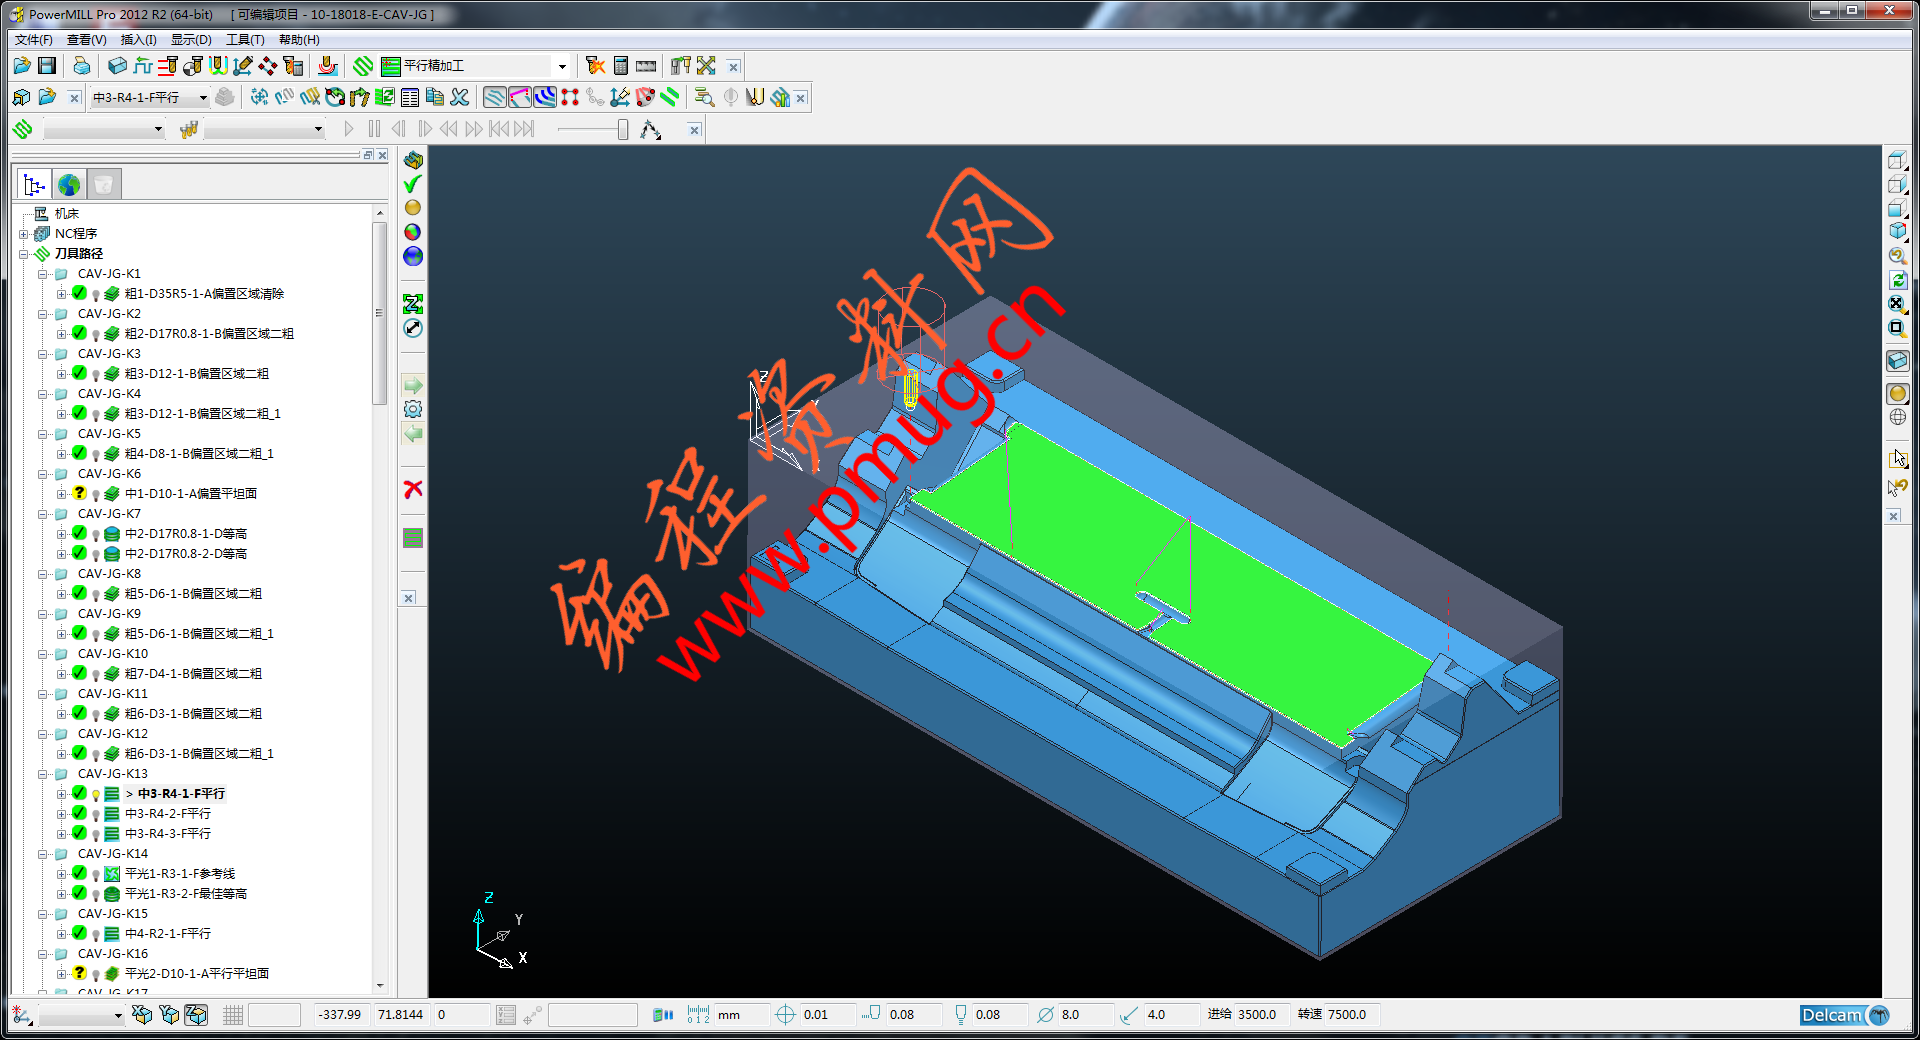The height and width of the screenshot is (1040, 1920).
Task: Open the 平行精加工 strategy dropdown
Action: click(x=562, y=66)
